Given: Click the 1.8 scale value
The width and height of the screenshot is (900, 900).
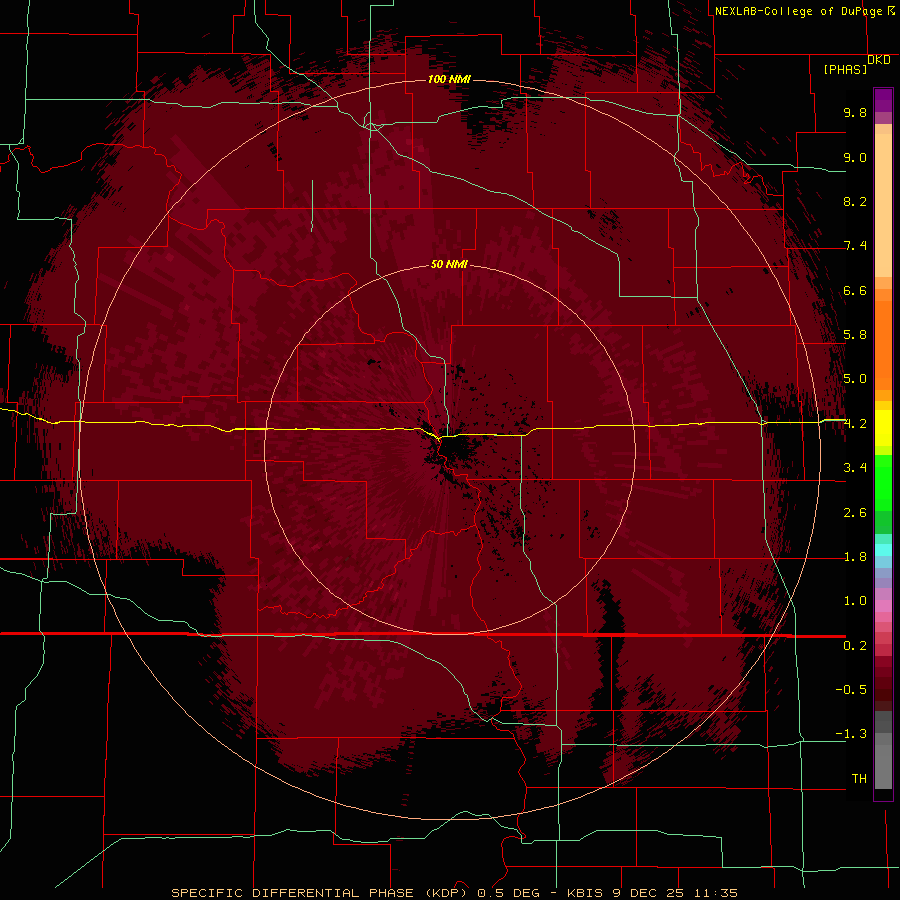Looking at the screenshot, I should 855,557.
